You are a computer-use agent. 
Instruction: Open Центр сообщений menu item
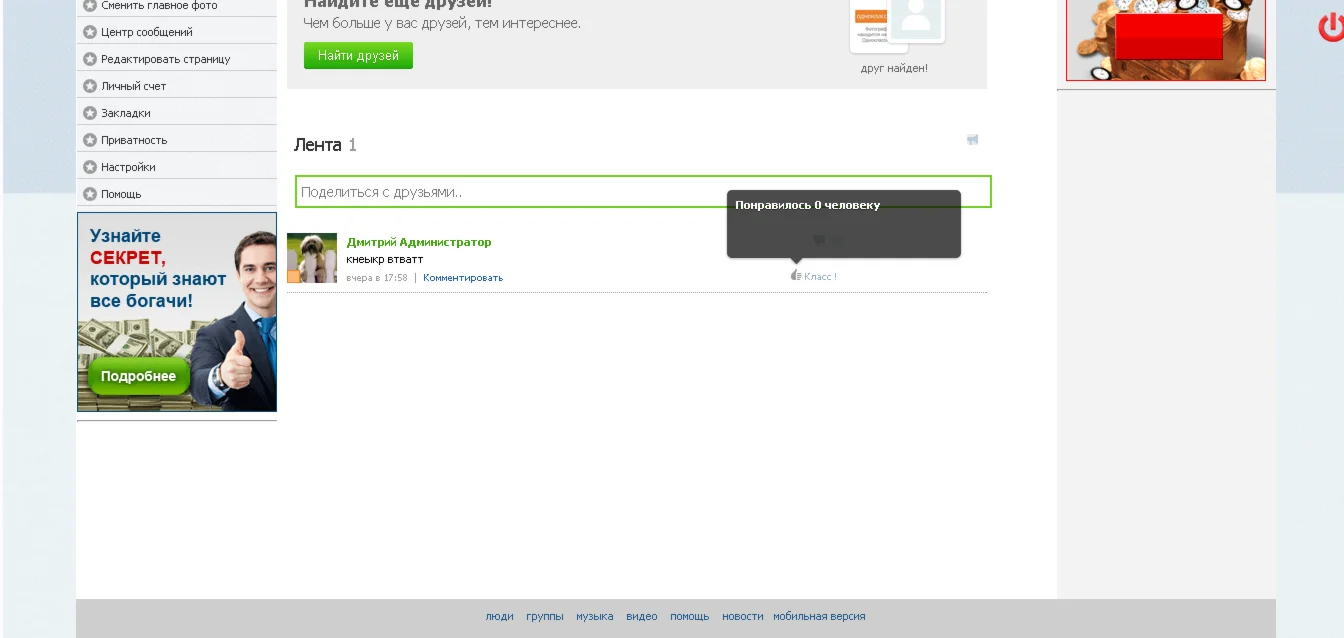coord(147,32)
